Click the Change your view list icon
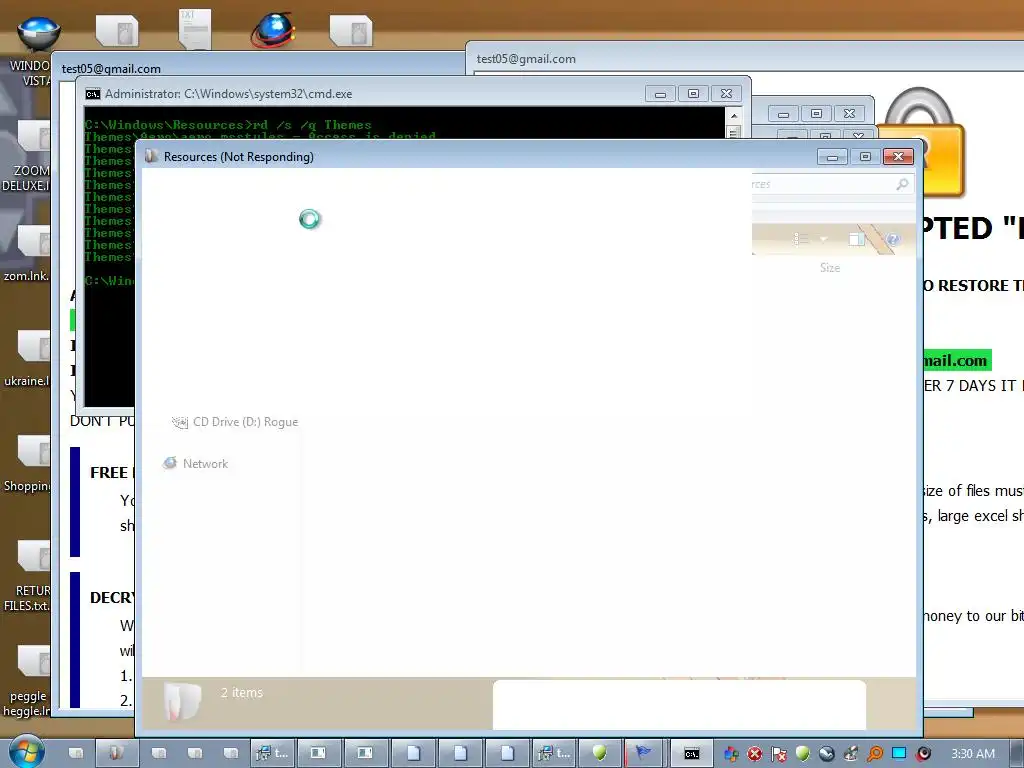1024x768 pixels. pyautogui.click(x=801, y=239)
